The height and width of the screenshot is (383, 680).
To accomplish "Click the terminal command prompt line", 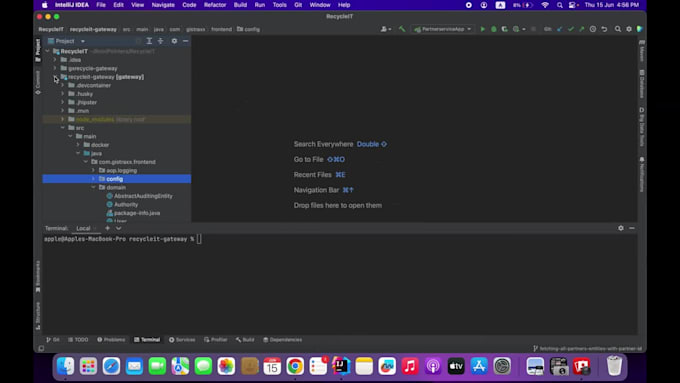I will [x=123, y=239].
